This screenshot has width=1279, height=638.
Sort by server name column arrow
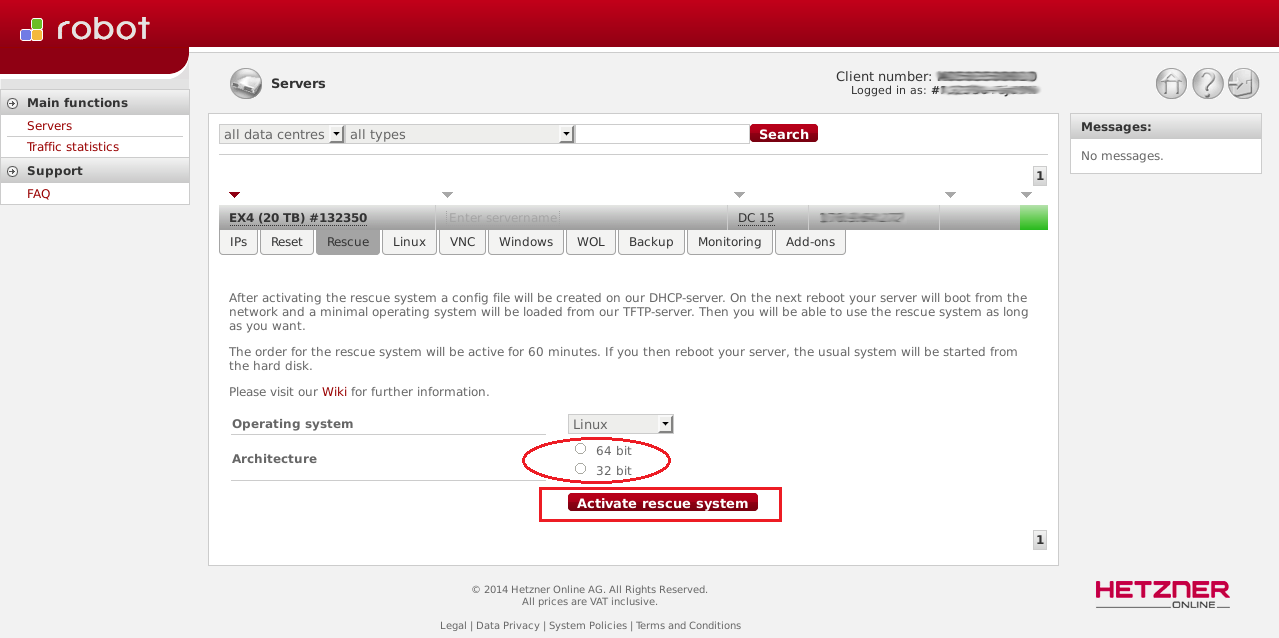447,194
